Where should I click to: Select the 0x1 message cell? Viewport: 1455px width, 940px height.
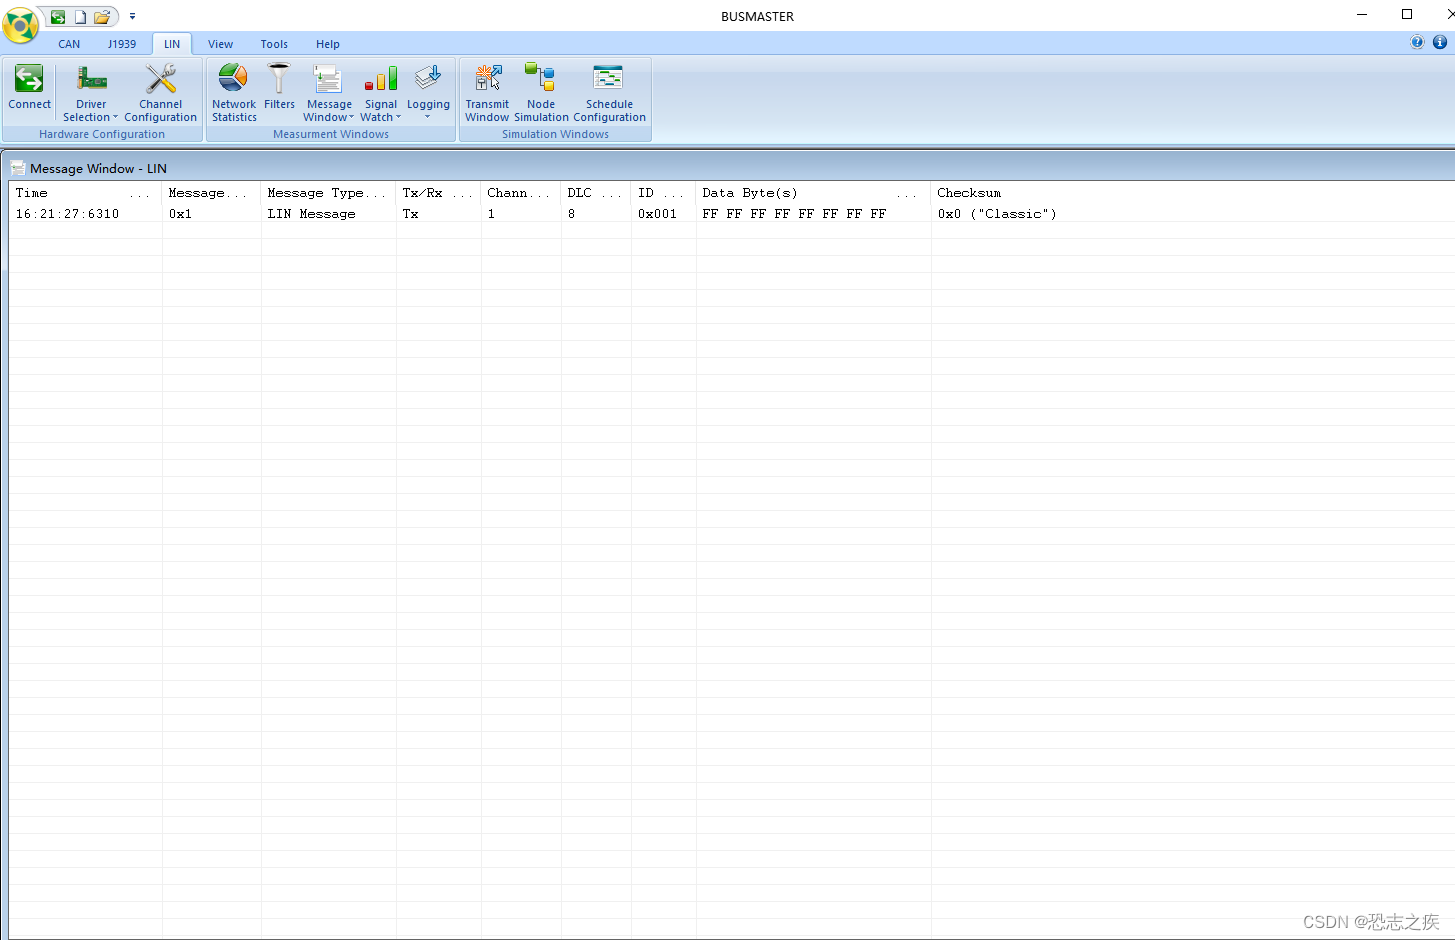pyautogui.click(x=180, y=214)
